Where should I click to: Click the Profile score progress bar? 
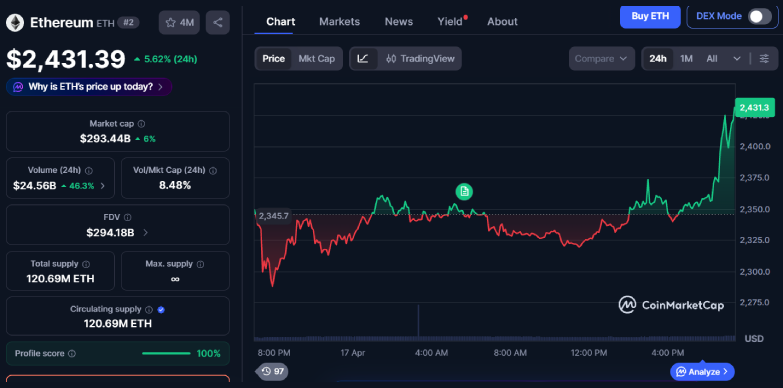(166, 354)
